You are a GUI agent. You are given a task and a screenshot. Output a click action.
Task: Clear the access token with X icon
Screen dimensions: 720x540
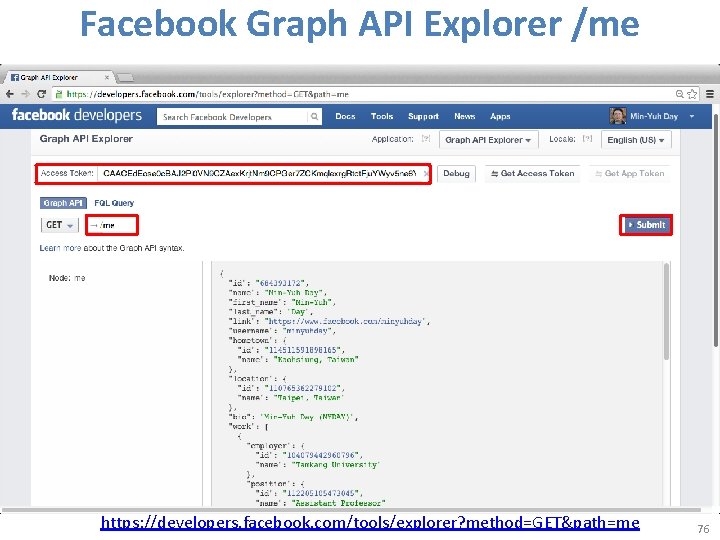426,174
